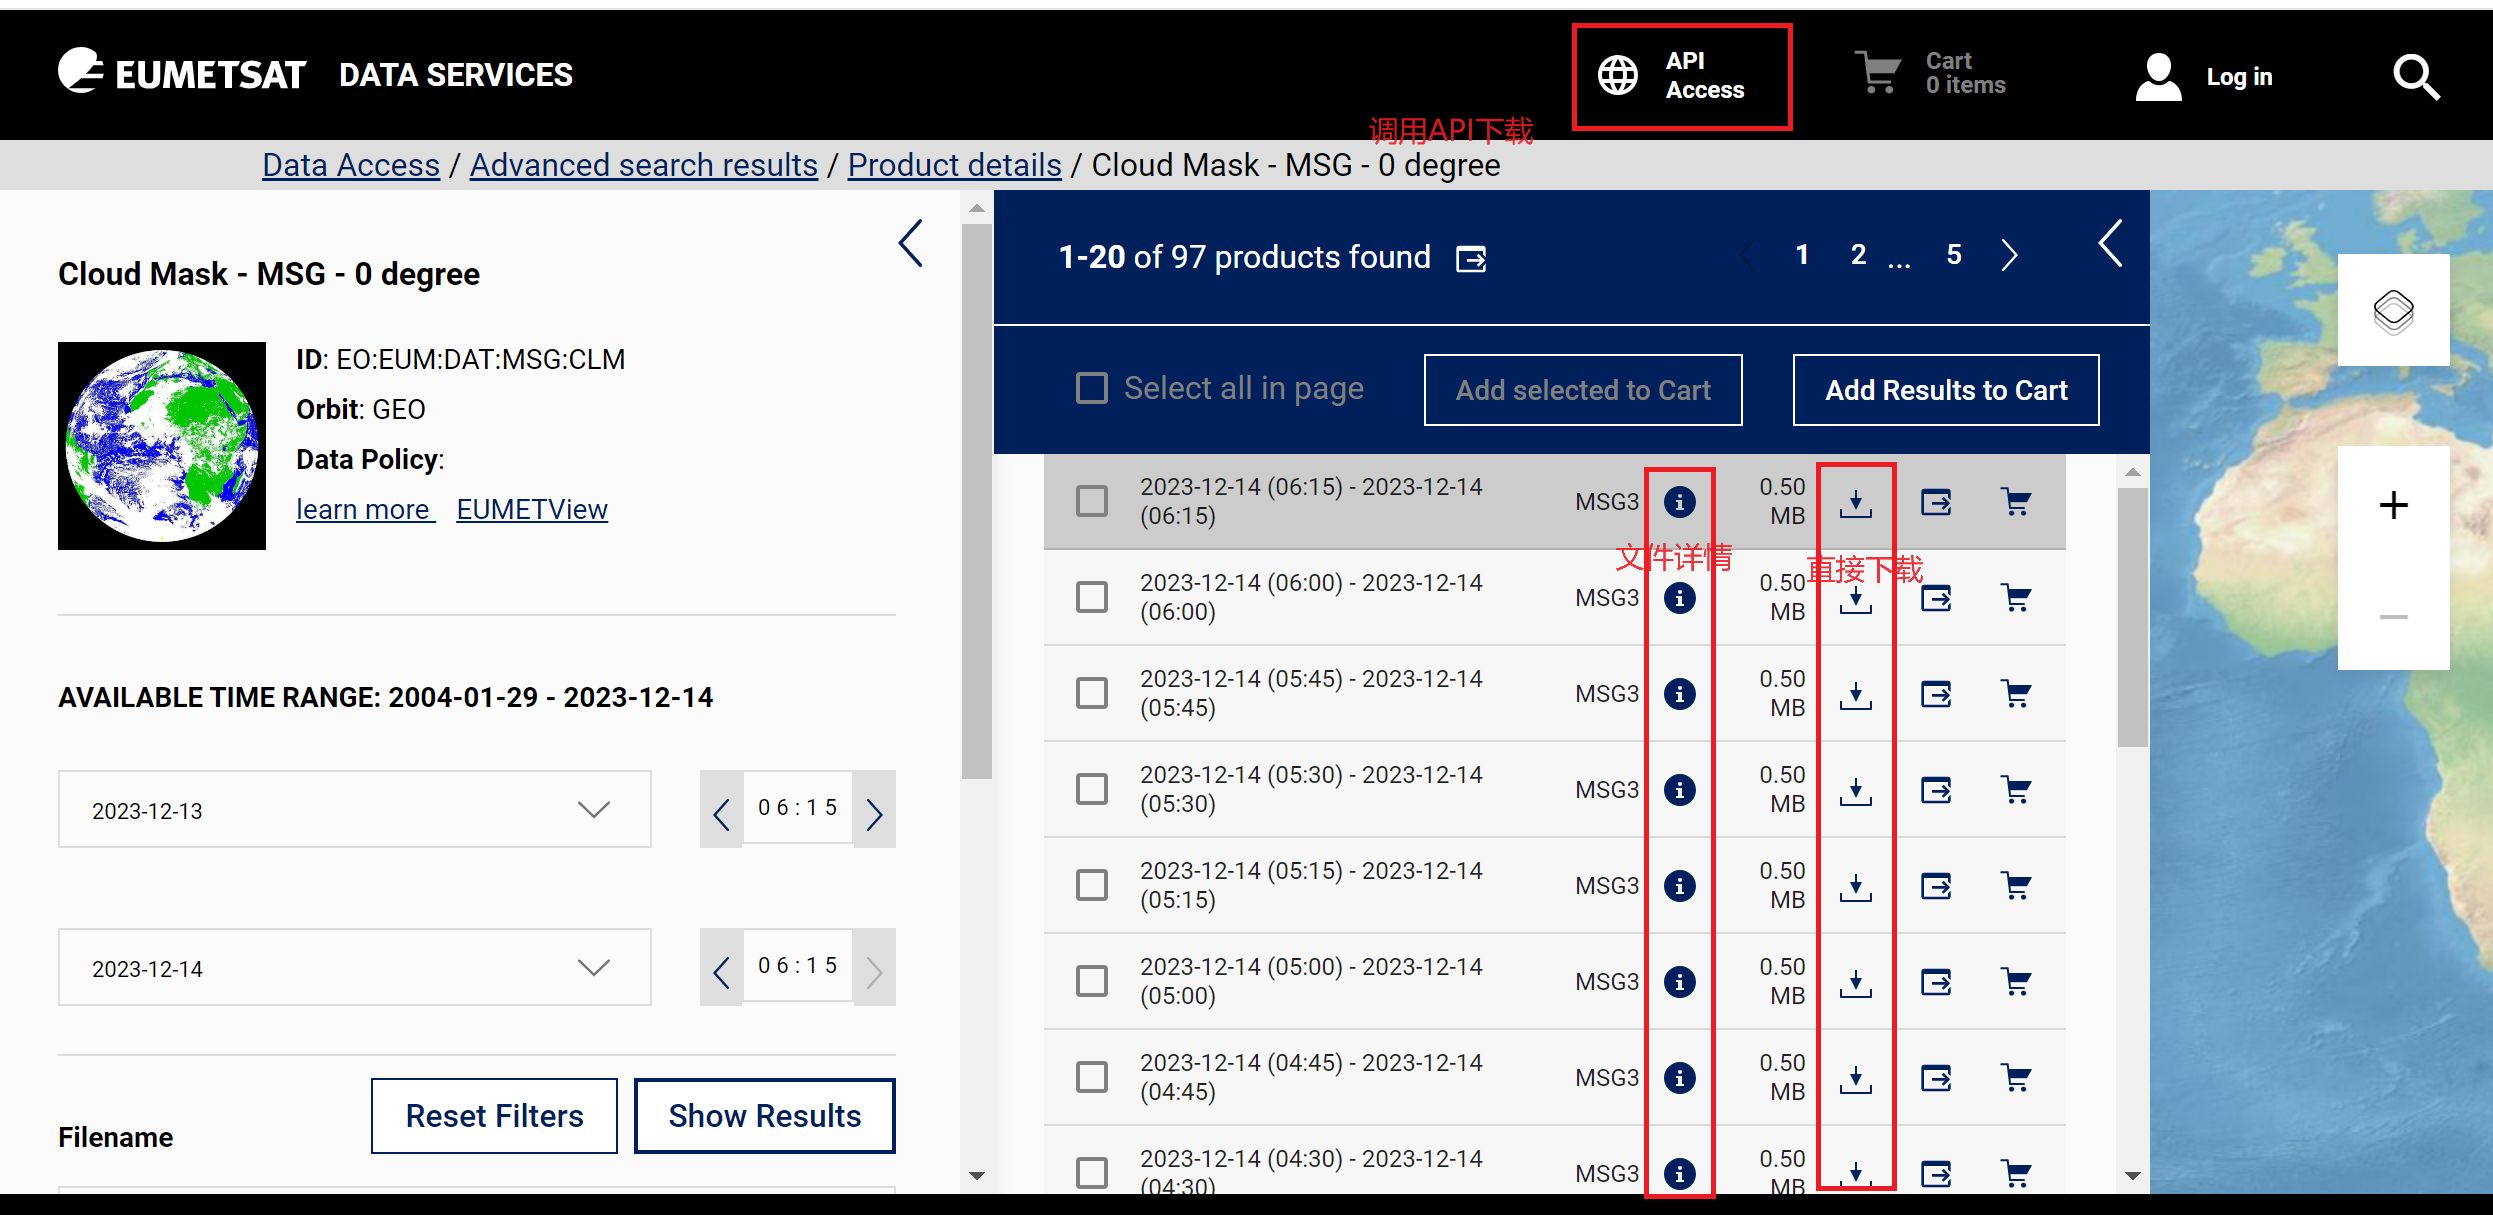Tick checkbox for 2023-12-14 04:45 product
This screenshot has height=1215, width=2493.
coord(1092,1077)
